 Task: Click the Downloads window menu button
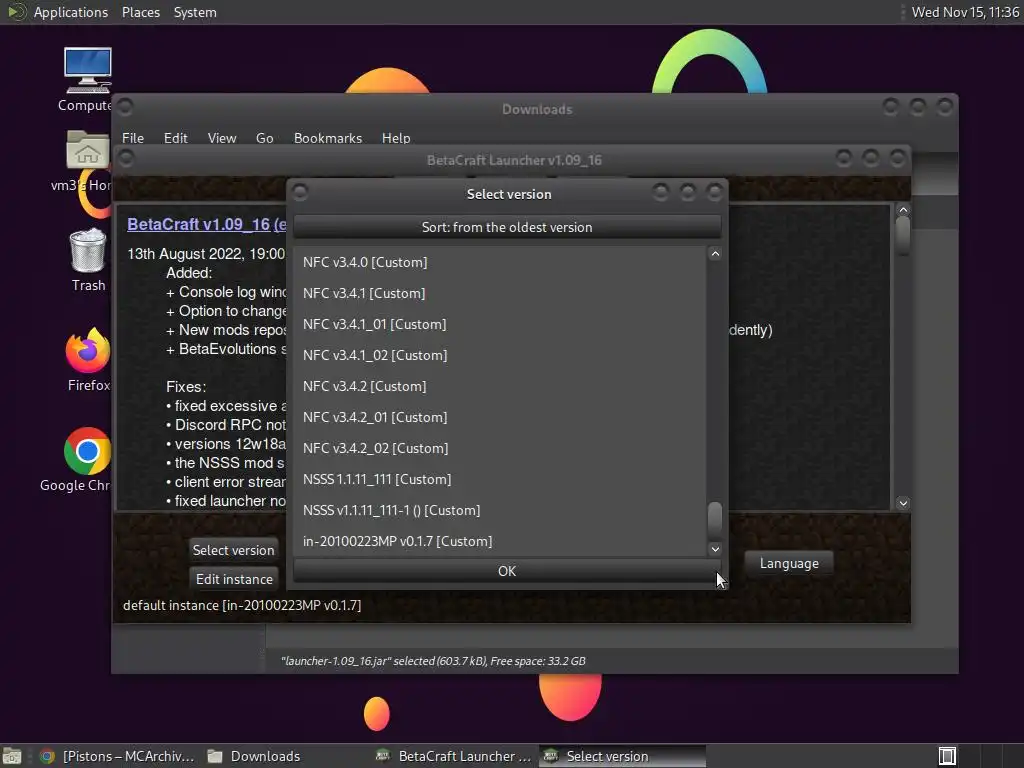coord(125,106)
